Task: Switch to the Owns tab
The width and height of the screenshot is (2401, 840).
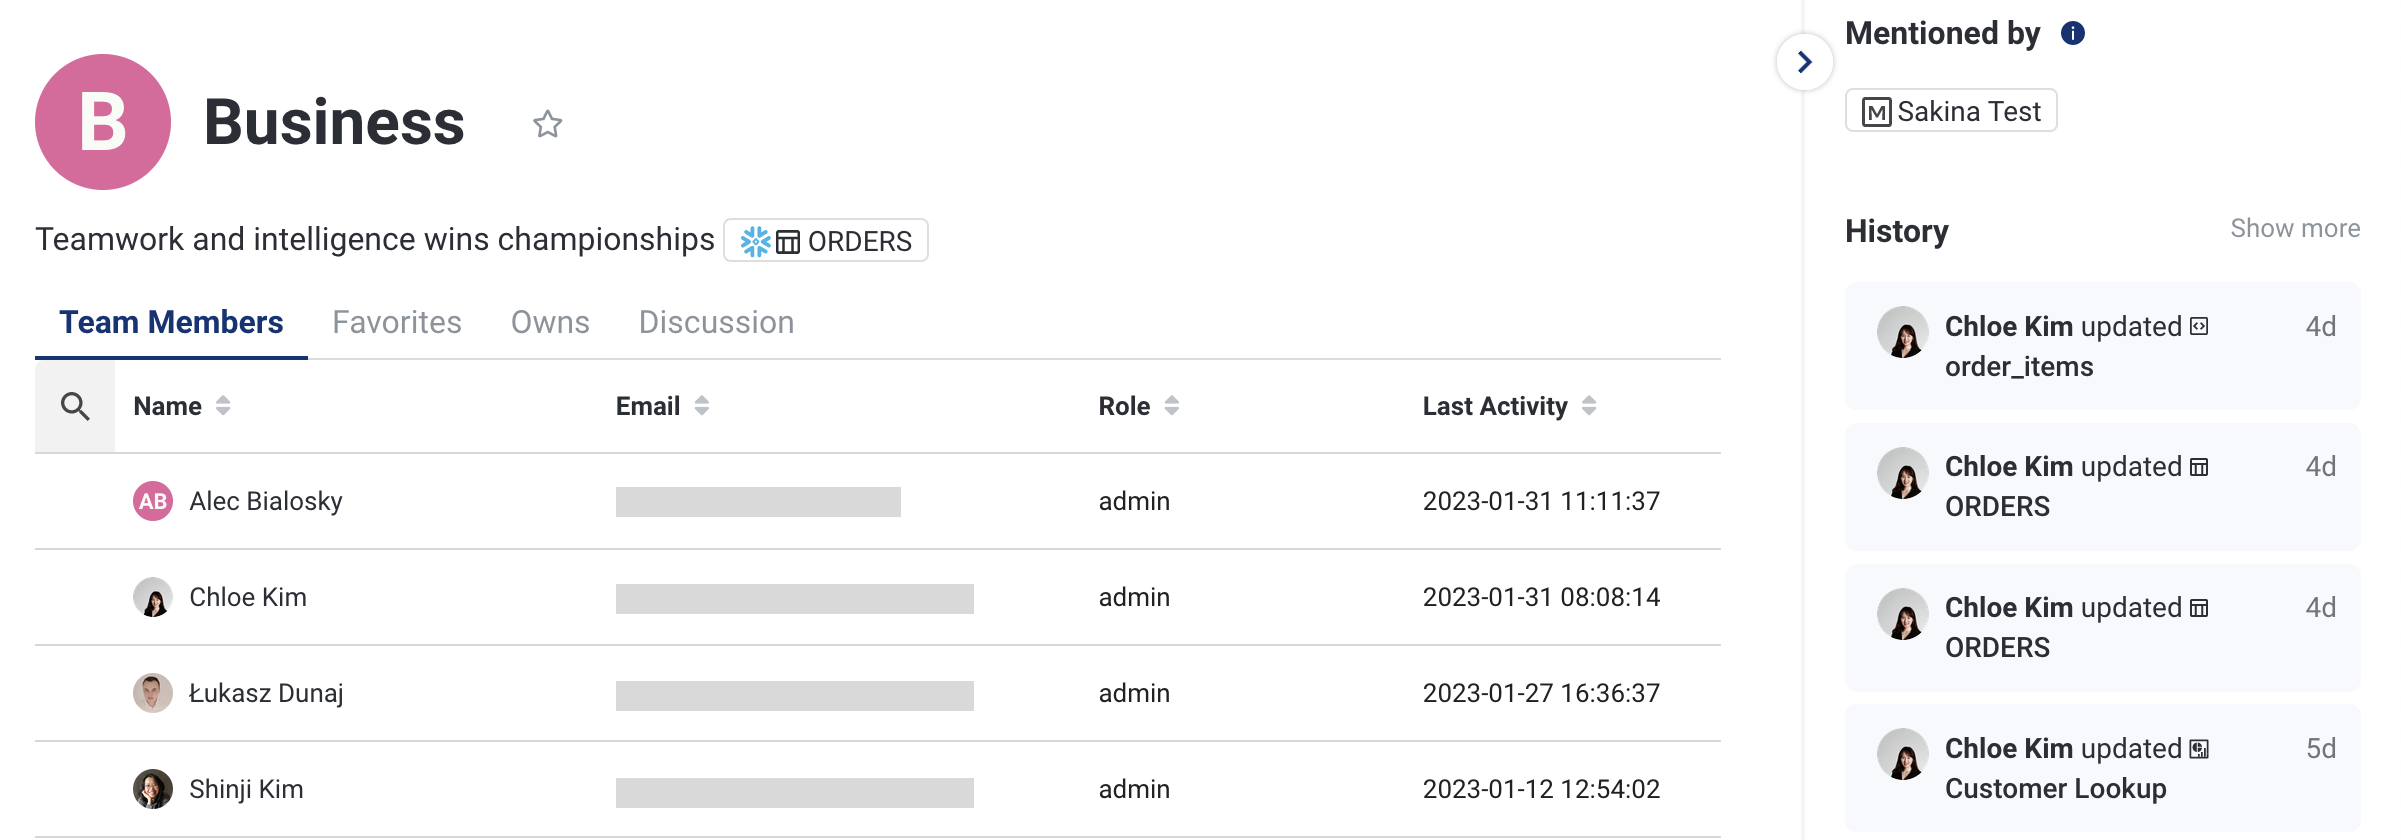Action: tap(550, 322)
